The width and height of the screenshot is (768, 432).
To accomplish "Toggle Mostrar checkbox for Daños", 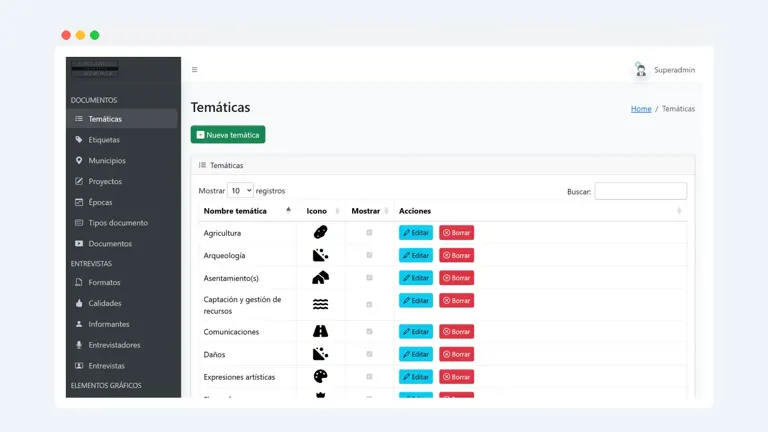I will (369, 354).
